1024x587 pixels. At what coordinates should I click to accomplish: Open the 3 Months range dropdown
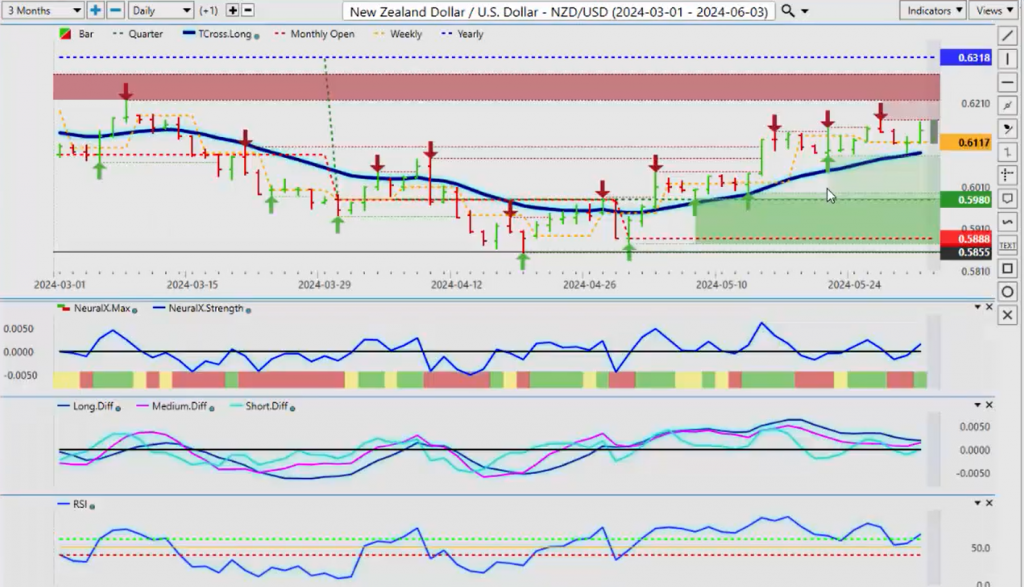[x=43, y=10]
